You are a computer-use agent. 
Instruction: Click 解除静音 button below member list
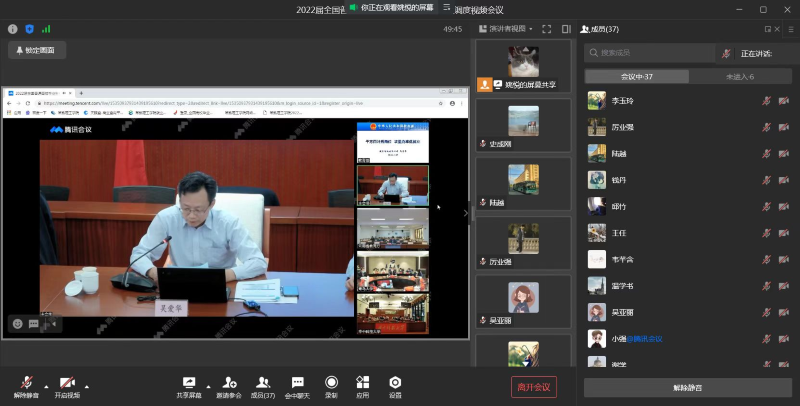pos(687,388)
